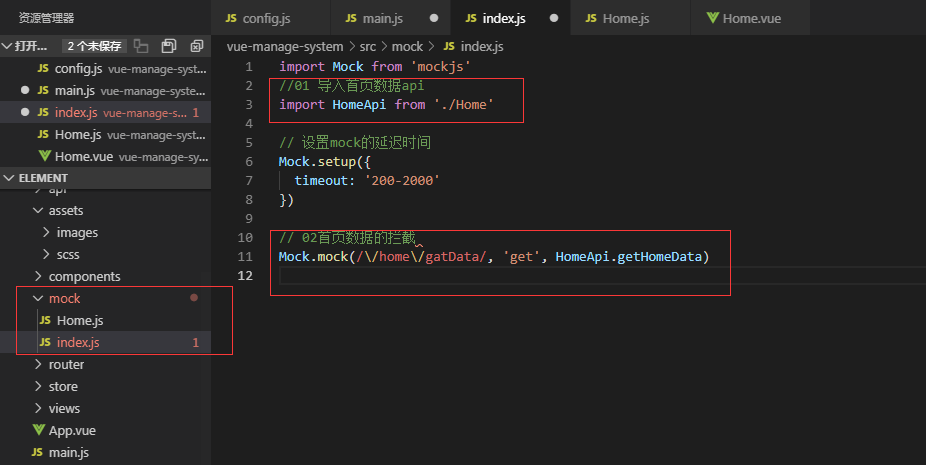Click the Mock.setup line in the editor
The image size is (926, 465).
325,161
